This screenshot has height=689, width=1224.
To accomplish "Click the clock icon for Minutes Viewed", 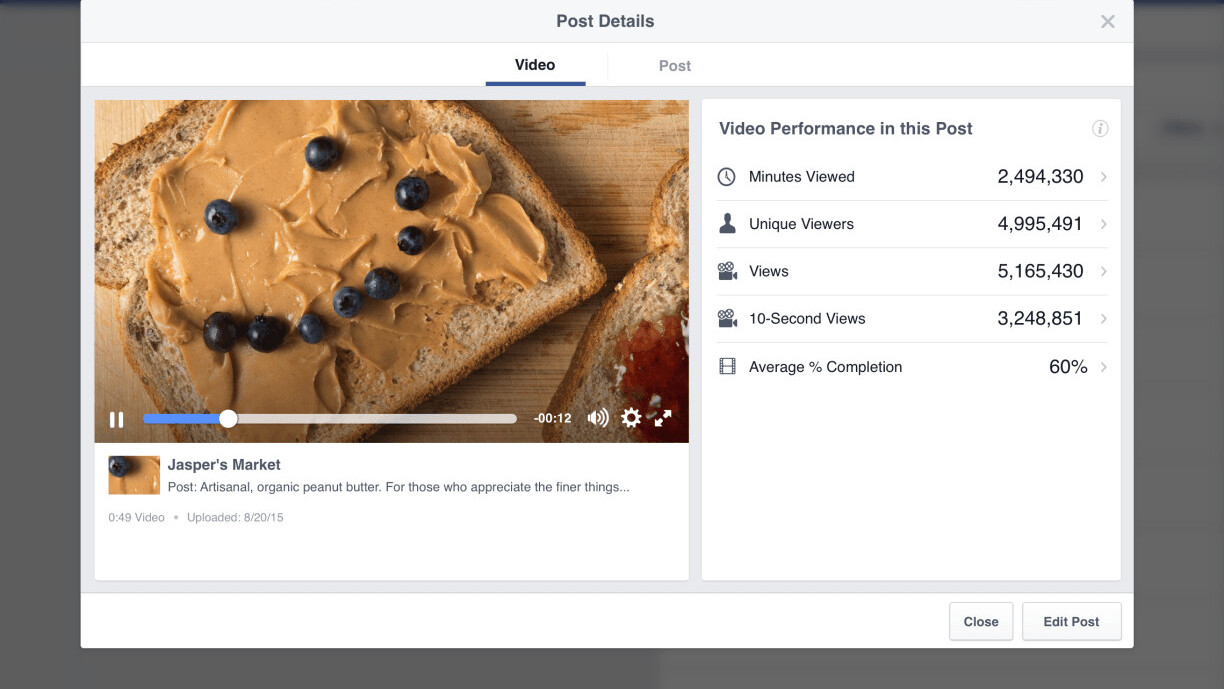I will point(727,177).
